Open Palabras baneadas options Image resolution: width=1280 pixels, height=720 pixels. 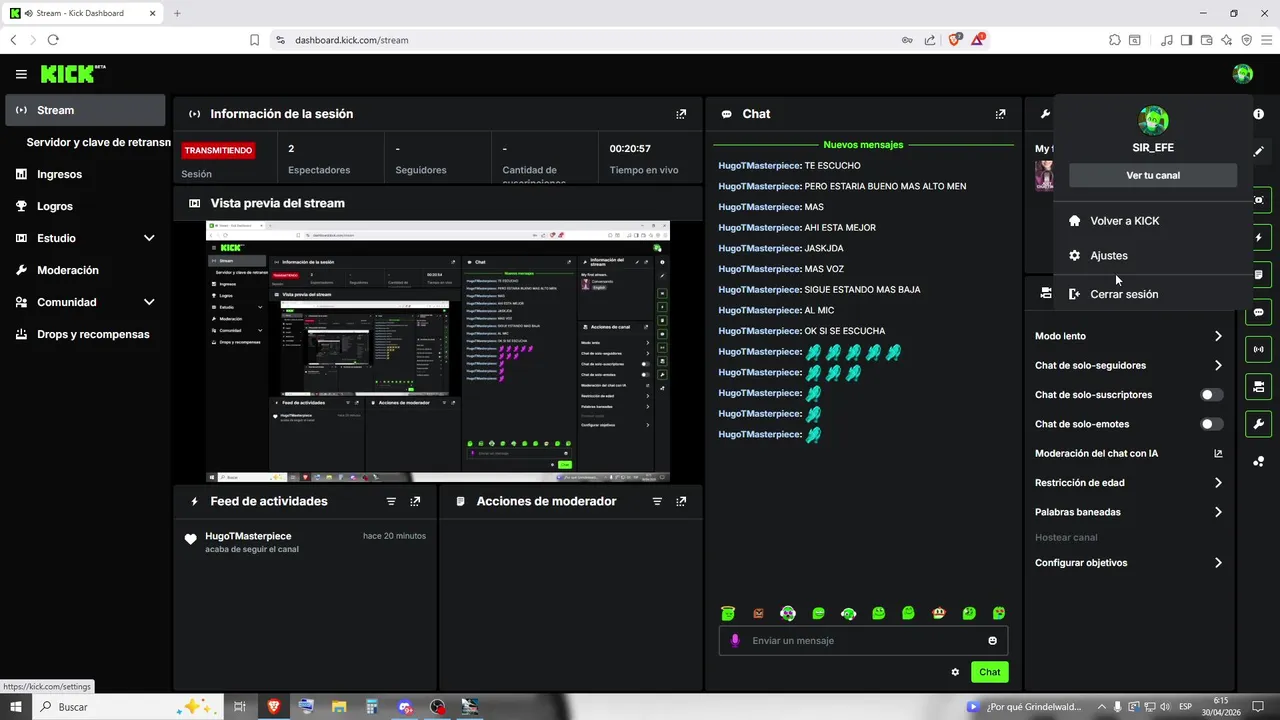(1128, 512)
